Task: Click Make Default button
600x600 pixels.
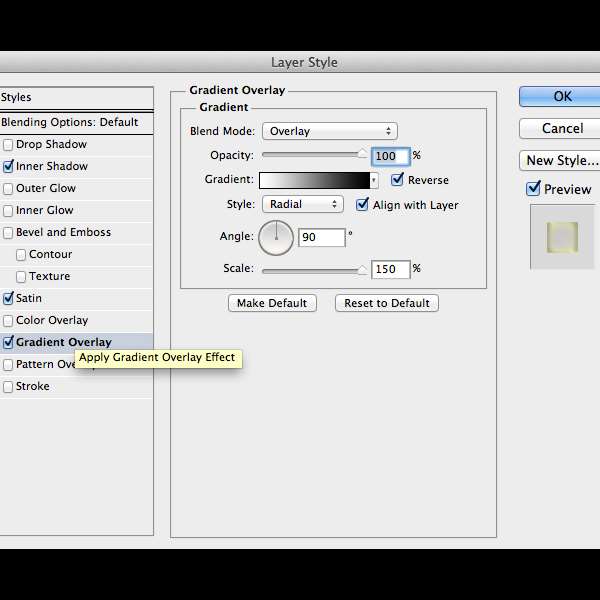Action: (272, 303)
